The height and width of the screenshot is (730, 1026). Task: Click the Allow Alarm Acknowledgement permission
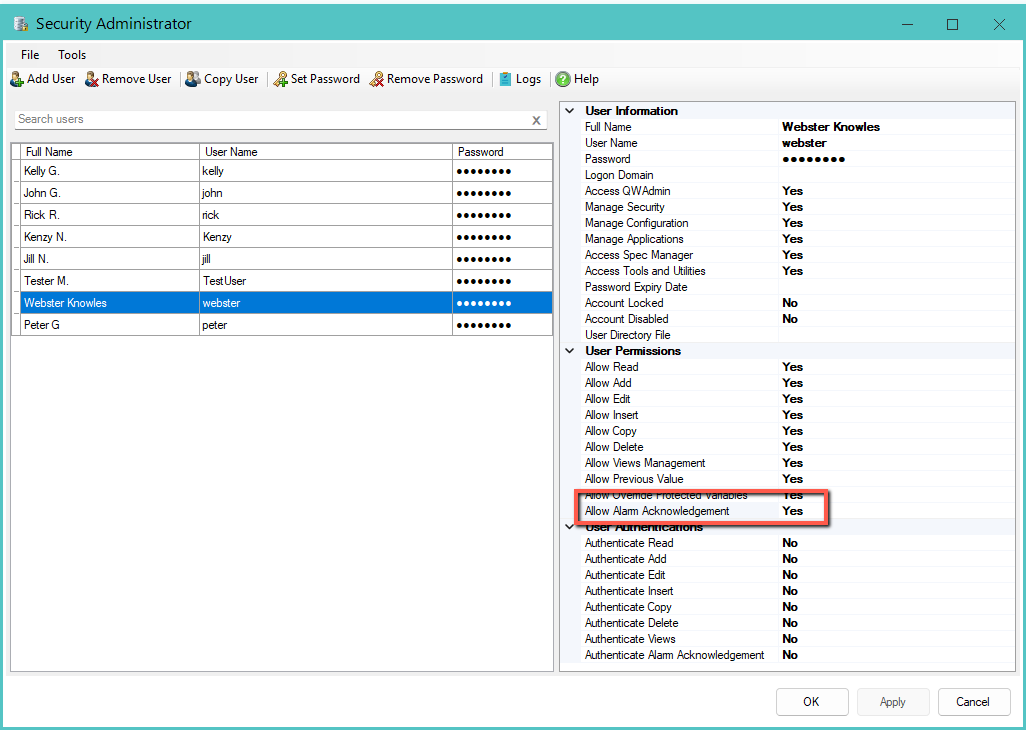click(x=797, y=512)
